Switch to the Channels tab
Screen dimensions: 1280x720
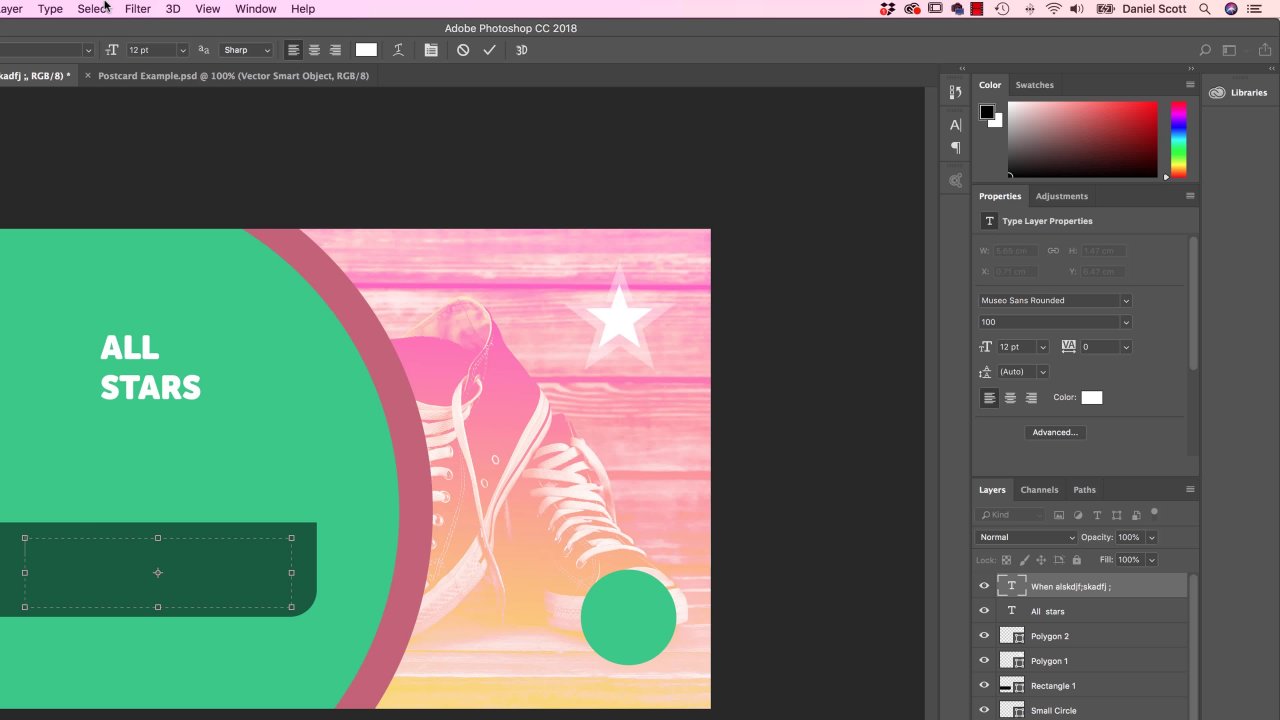coord(1039,490)
